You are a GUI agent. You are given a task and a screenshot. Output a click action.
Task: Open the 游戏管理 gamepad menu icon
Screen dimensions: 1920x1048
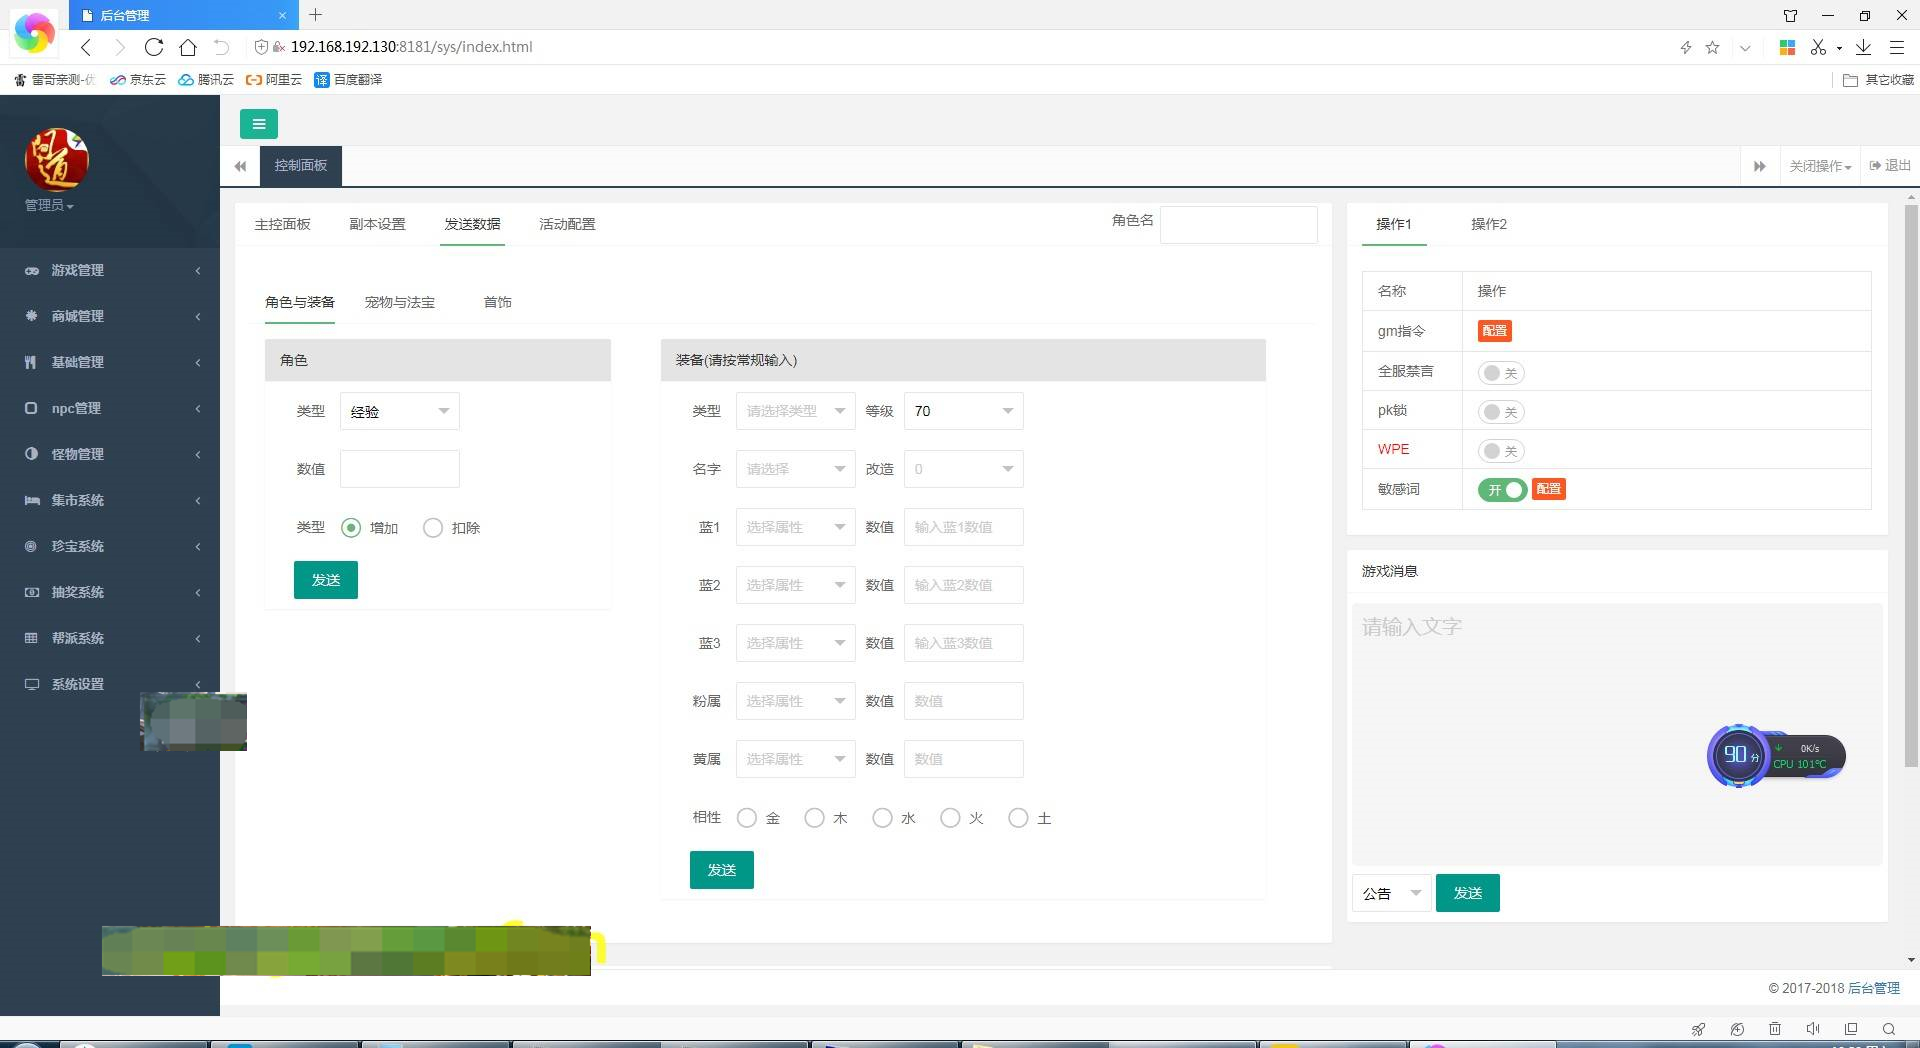point(30,270)
